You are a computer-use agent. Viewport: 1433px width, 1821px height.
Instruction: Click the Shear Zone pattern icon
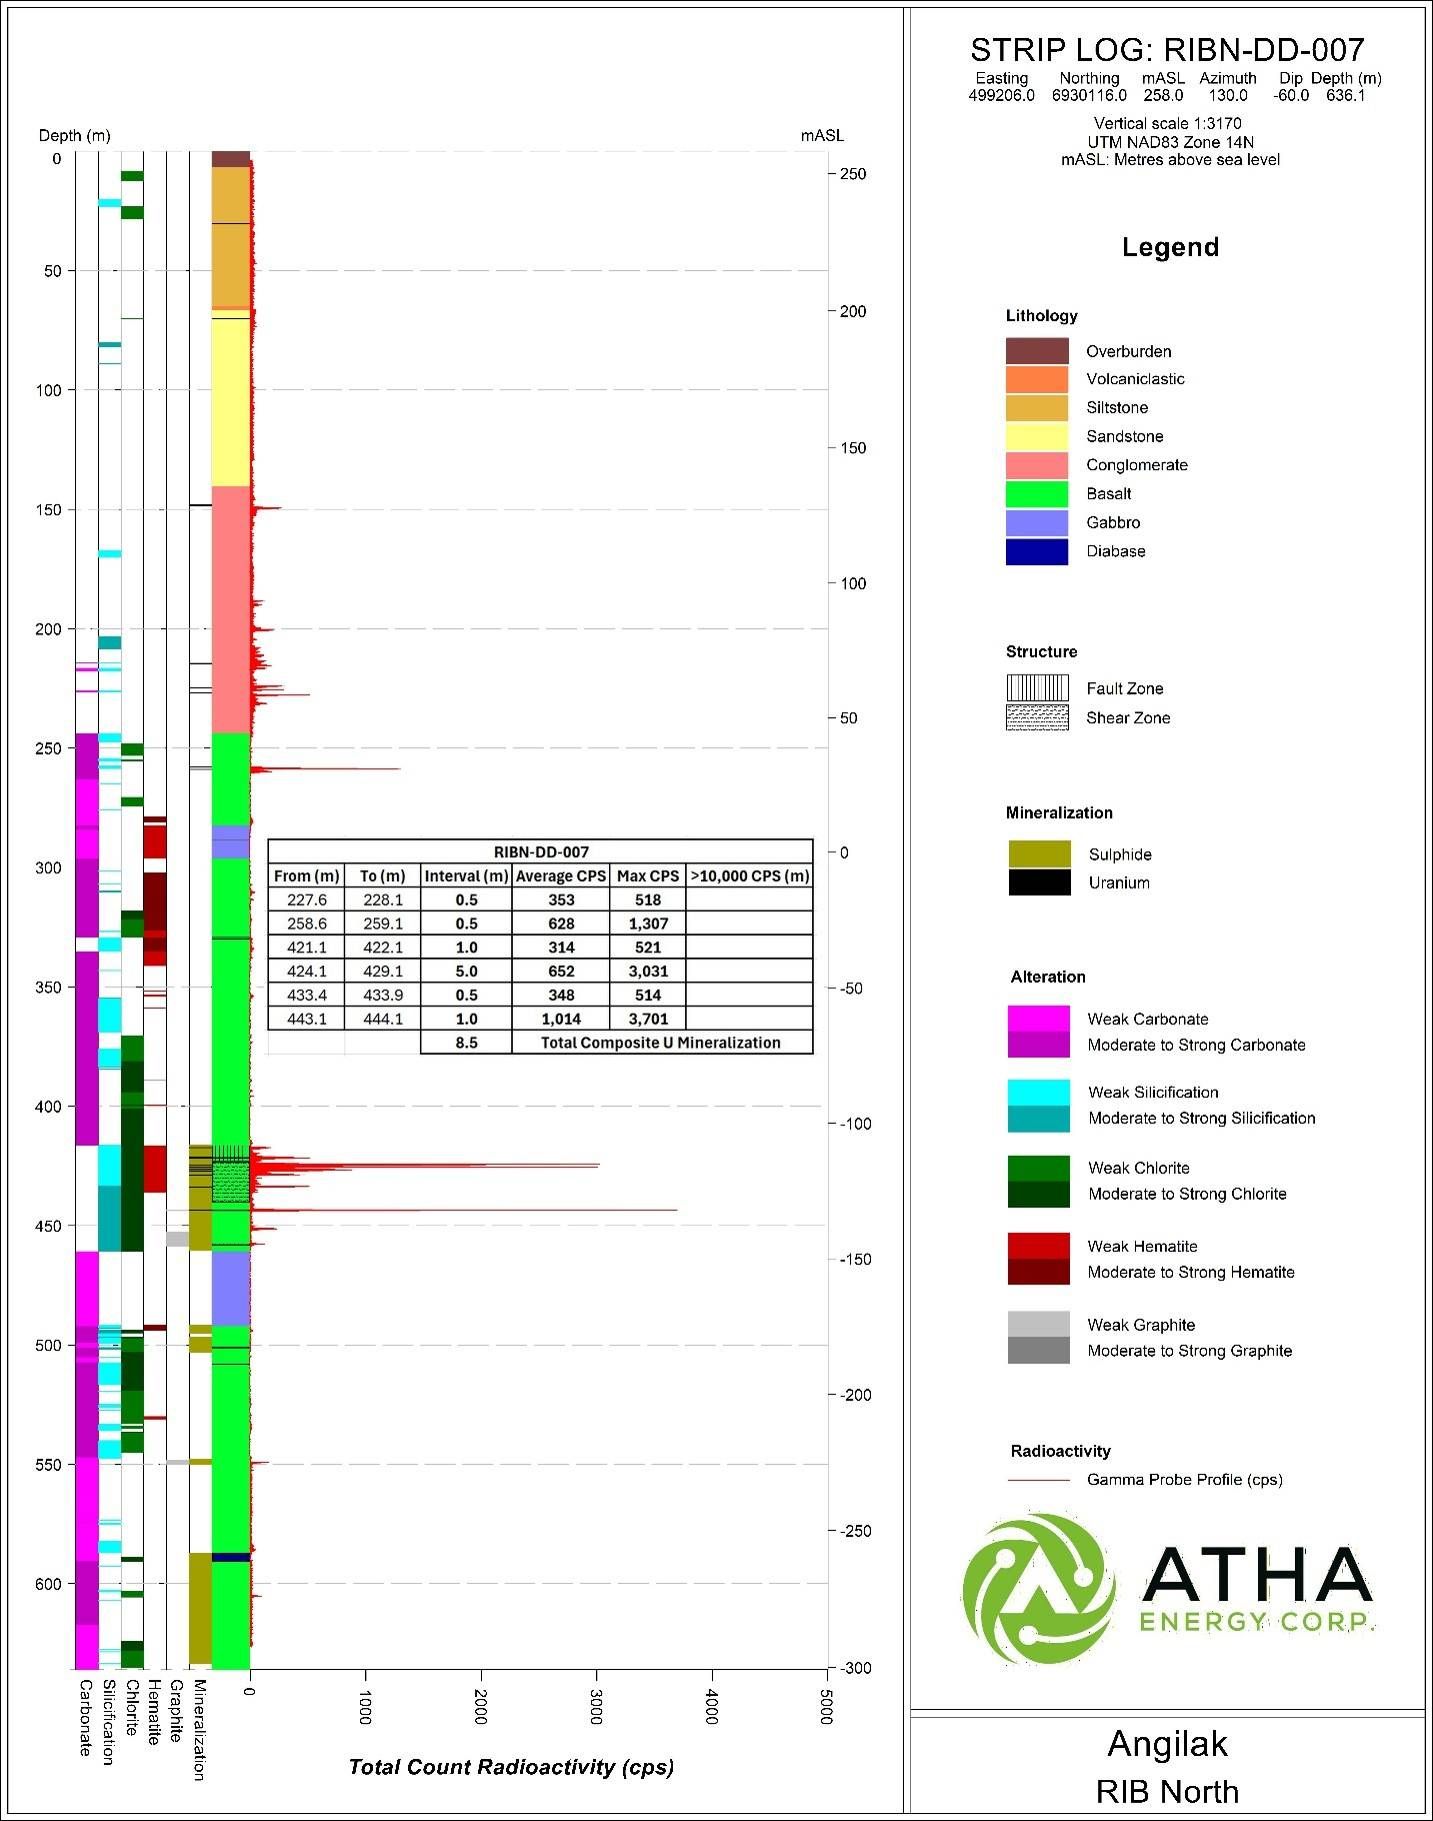pyautogui.click(x=1037, y=717)
